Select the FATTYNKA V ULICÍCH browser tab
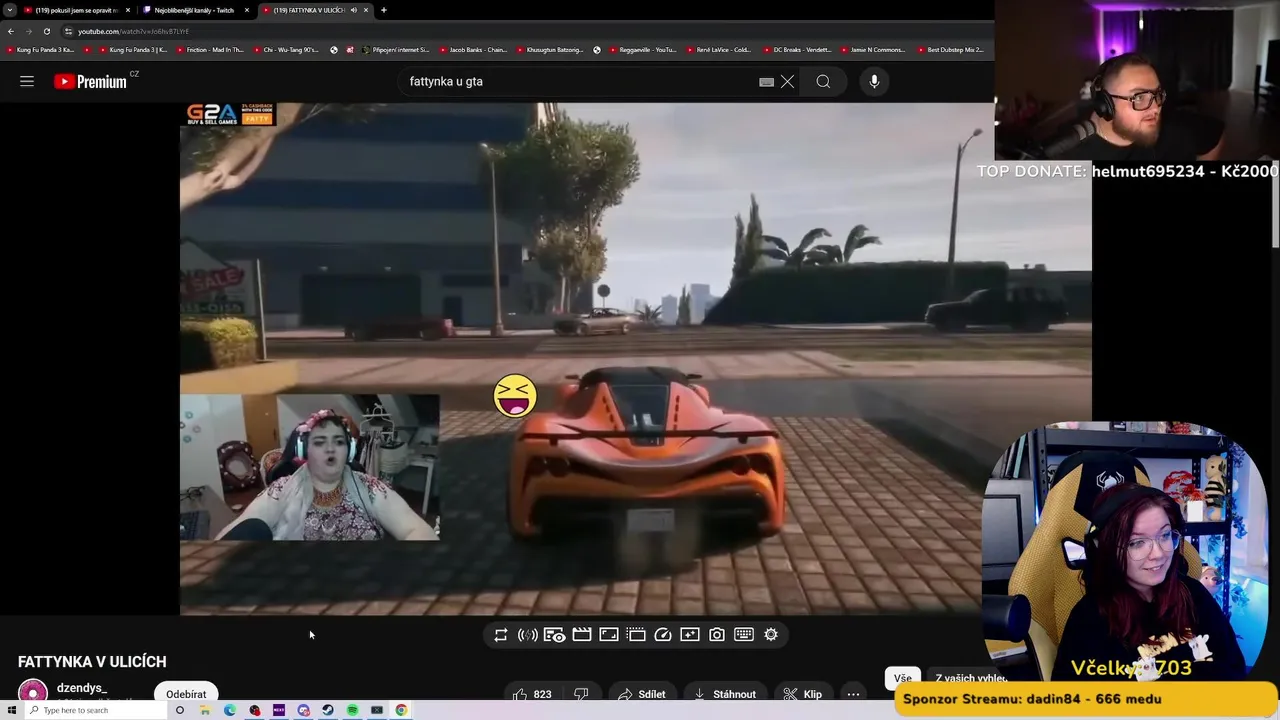The image size is (1280, 720). [x=310, y=10]
